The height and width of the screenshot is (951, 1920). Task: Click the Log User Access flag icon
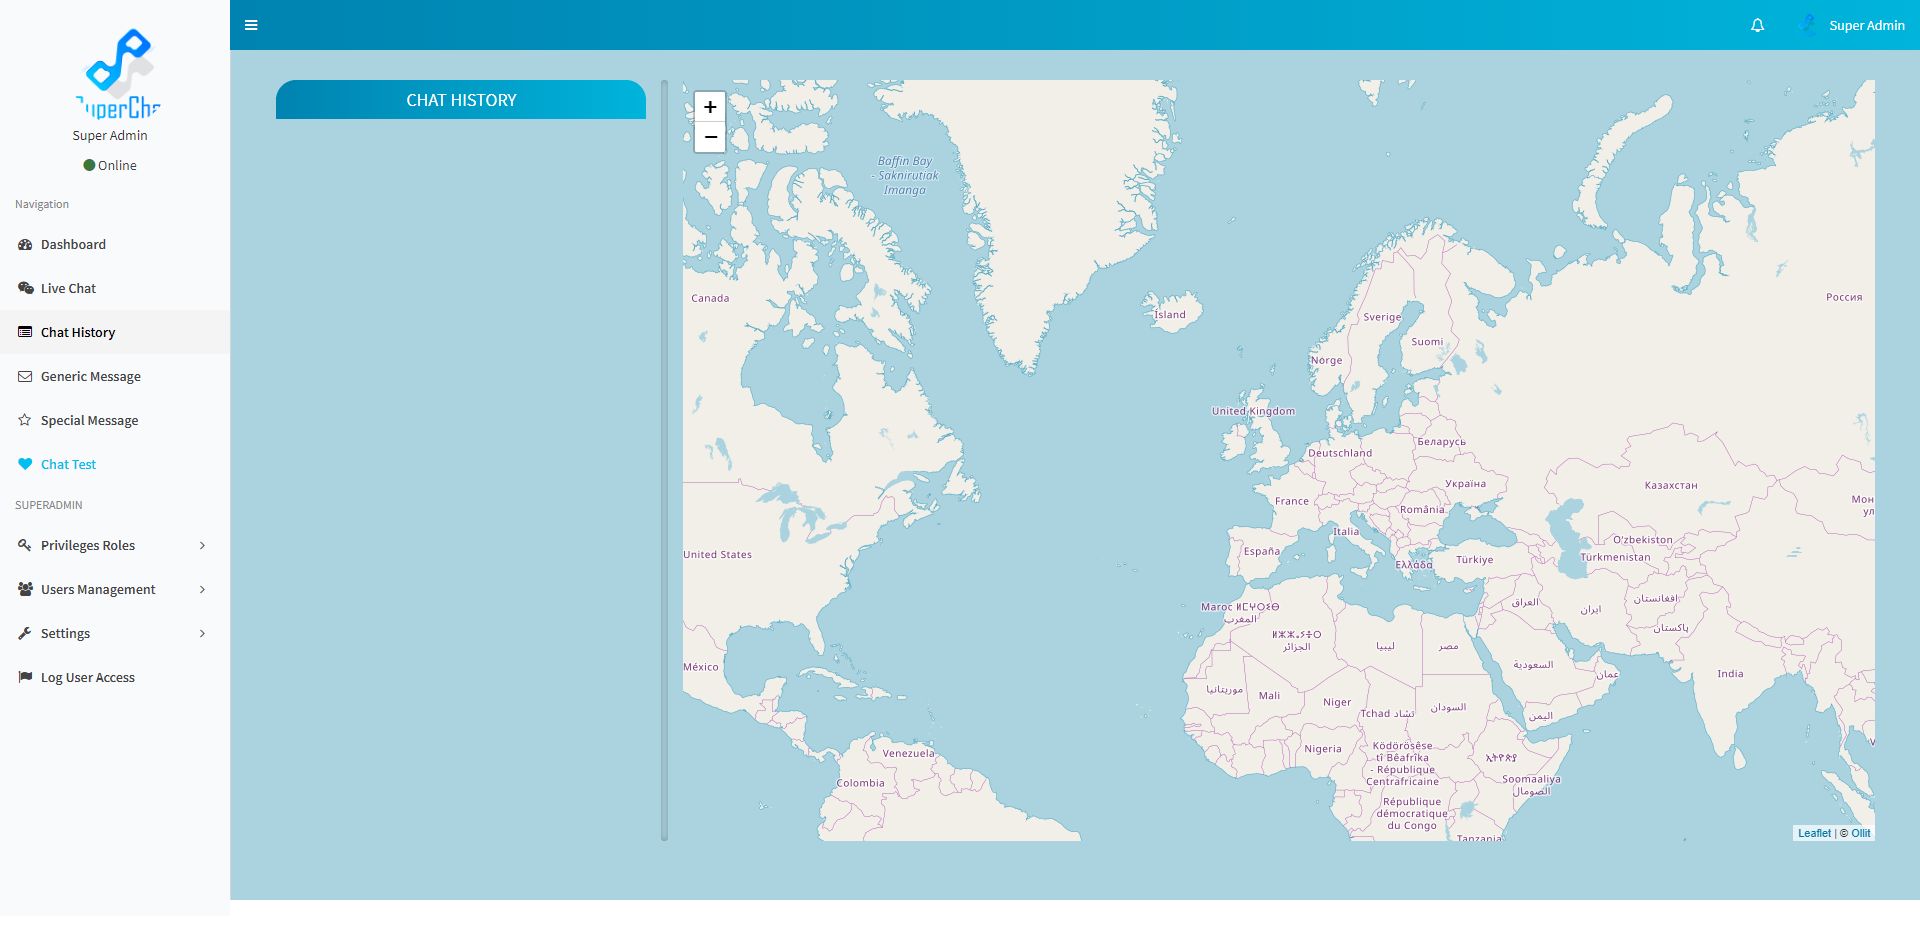tap(25, 678)
